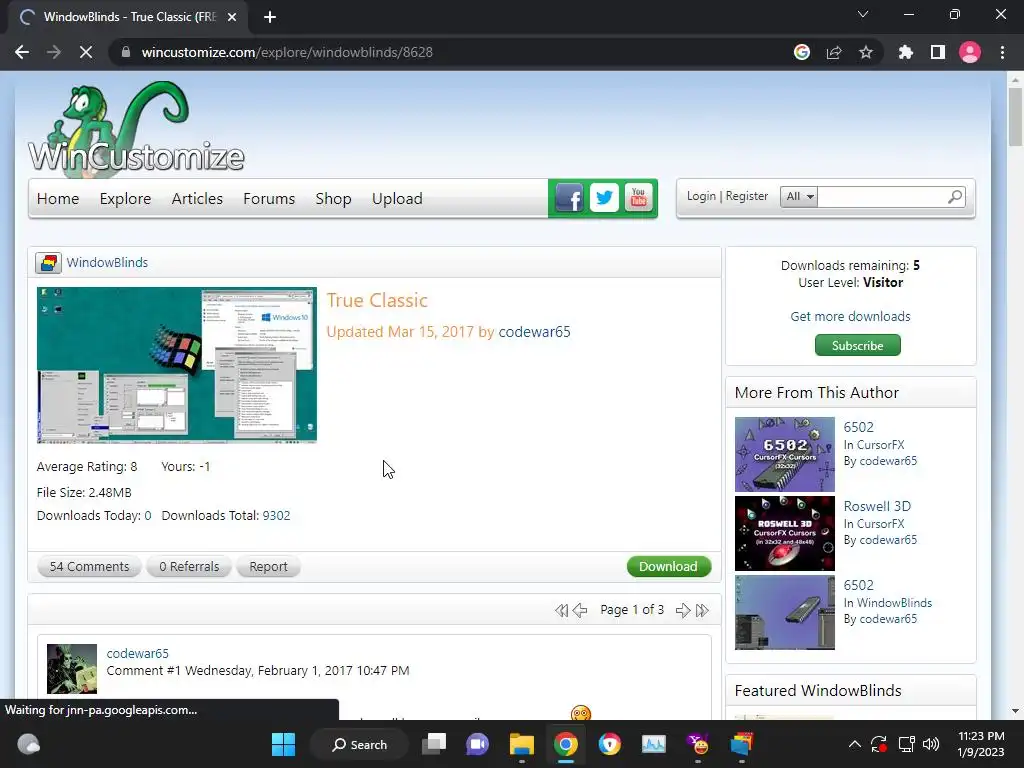Close the WindowBlinds browser tab
1024x768 pixels.
(x=232, y=17)
